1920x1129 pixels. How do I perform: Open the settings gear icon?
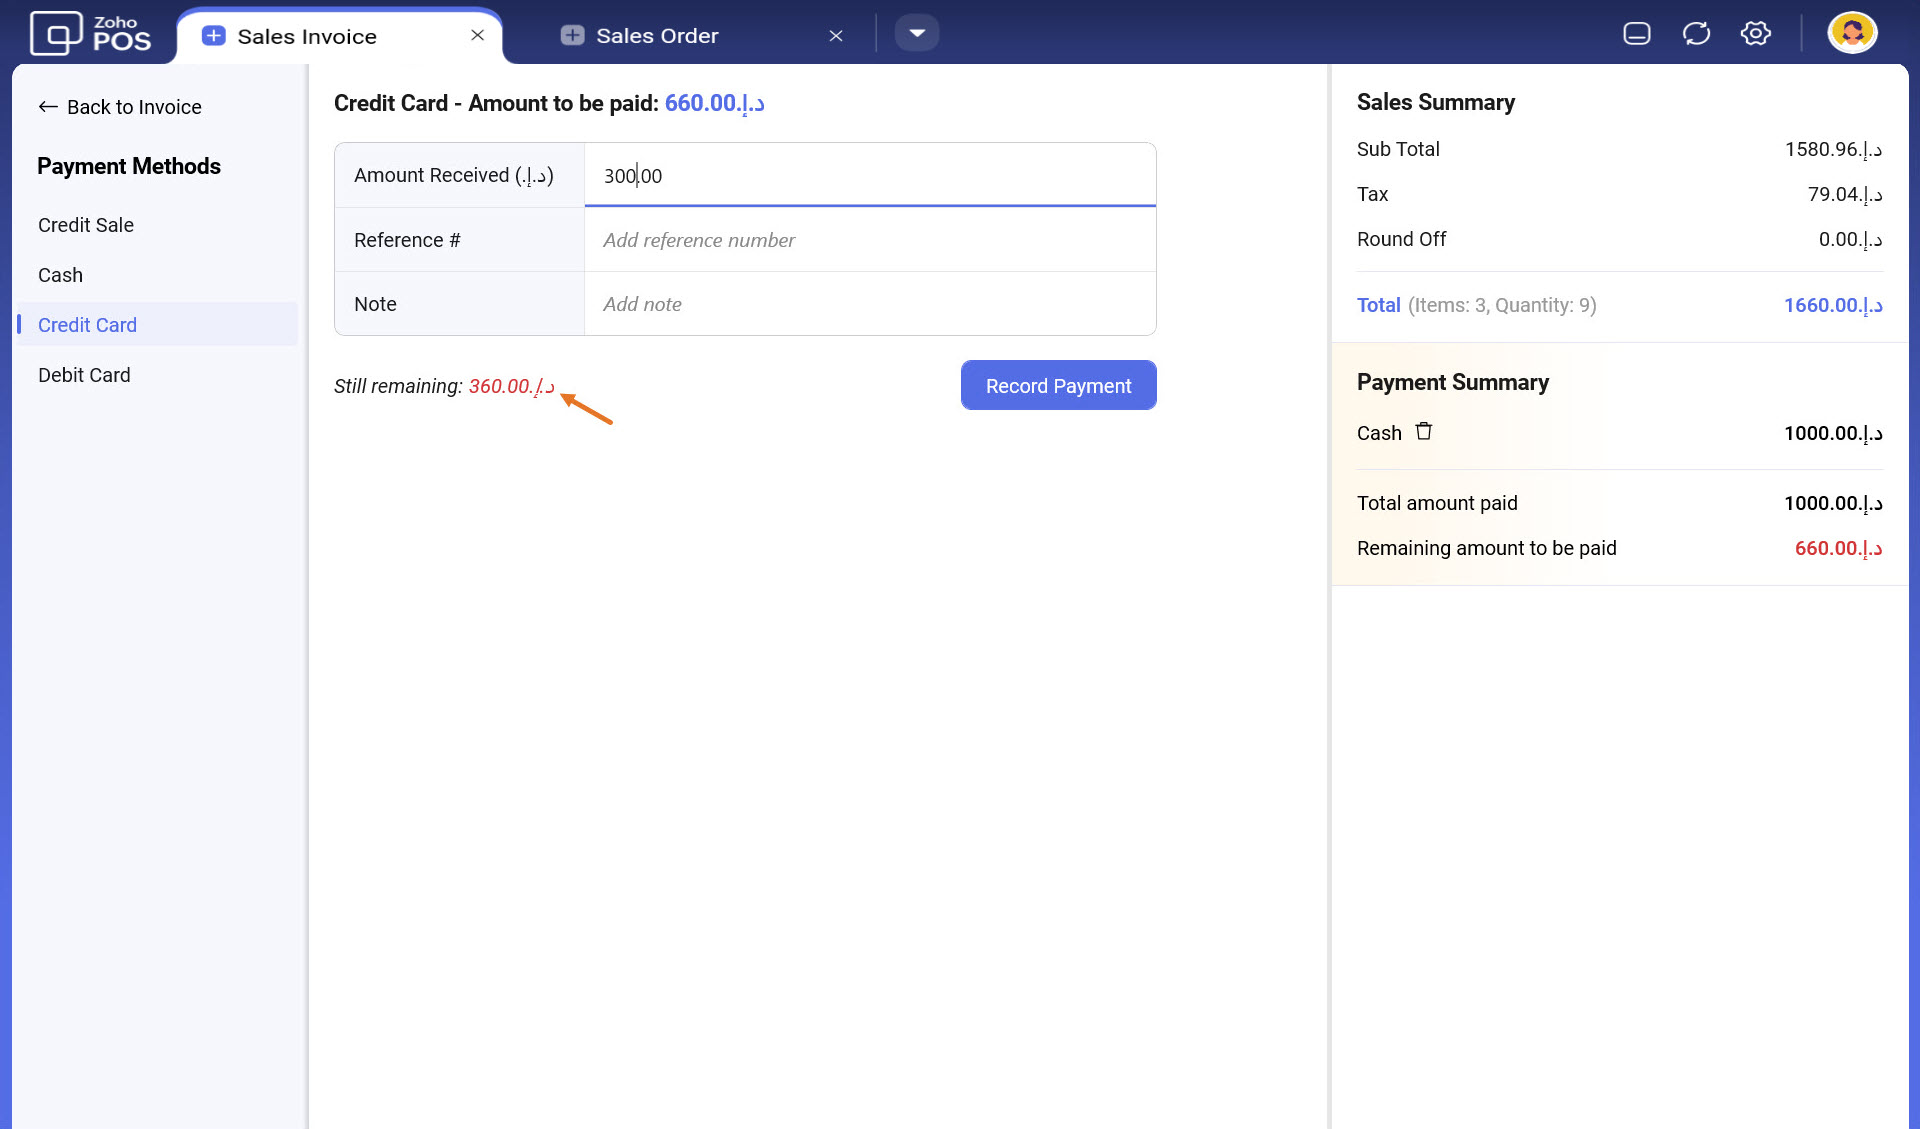[x=1755, y=34]
